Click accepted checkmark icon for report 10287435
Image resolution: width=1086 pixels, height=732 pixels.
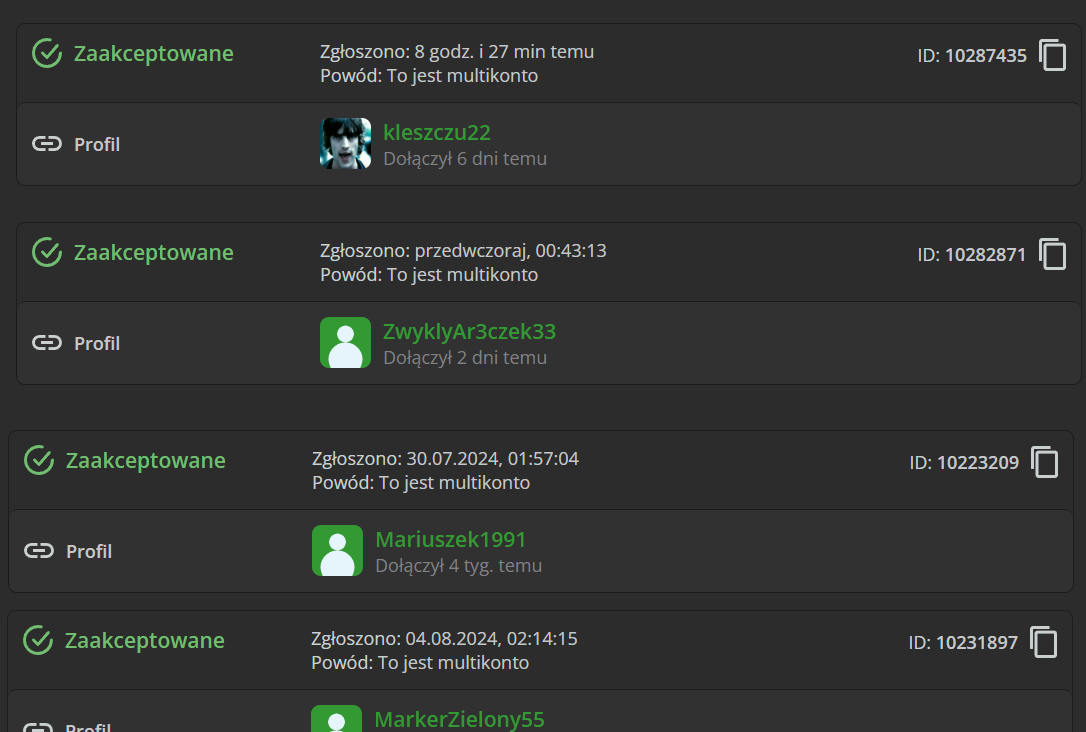point(47,53)
